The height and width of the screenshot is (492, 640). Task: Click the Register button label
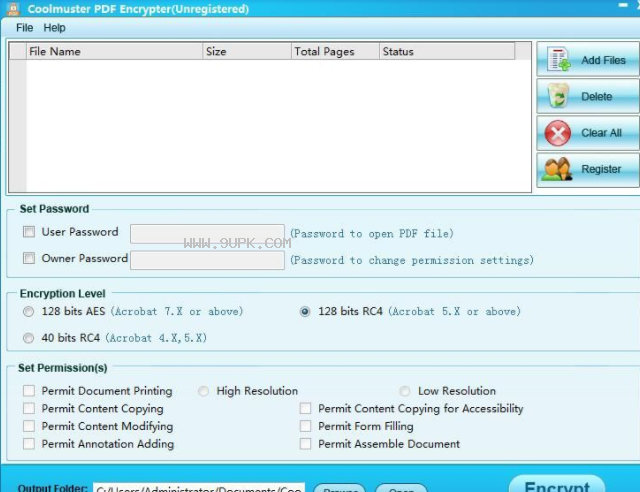(601, 169)
